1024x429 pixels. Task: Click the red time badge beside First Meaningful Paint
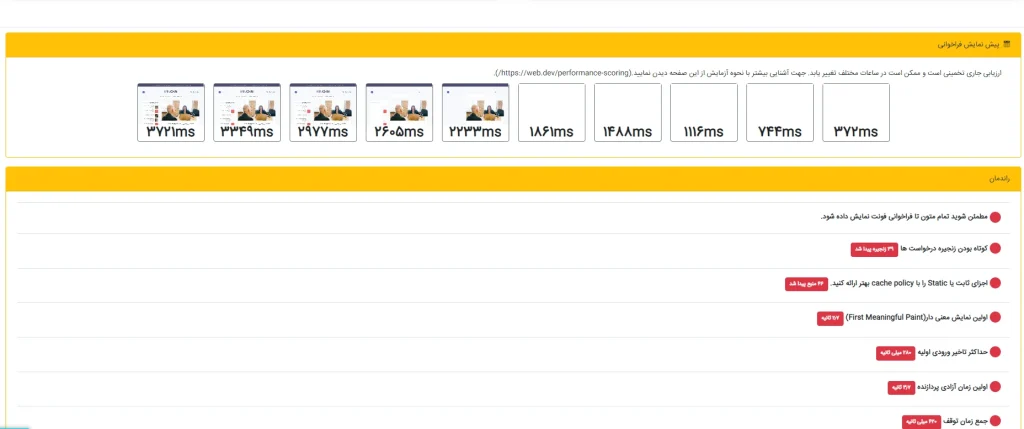pos(825,318)
